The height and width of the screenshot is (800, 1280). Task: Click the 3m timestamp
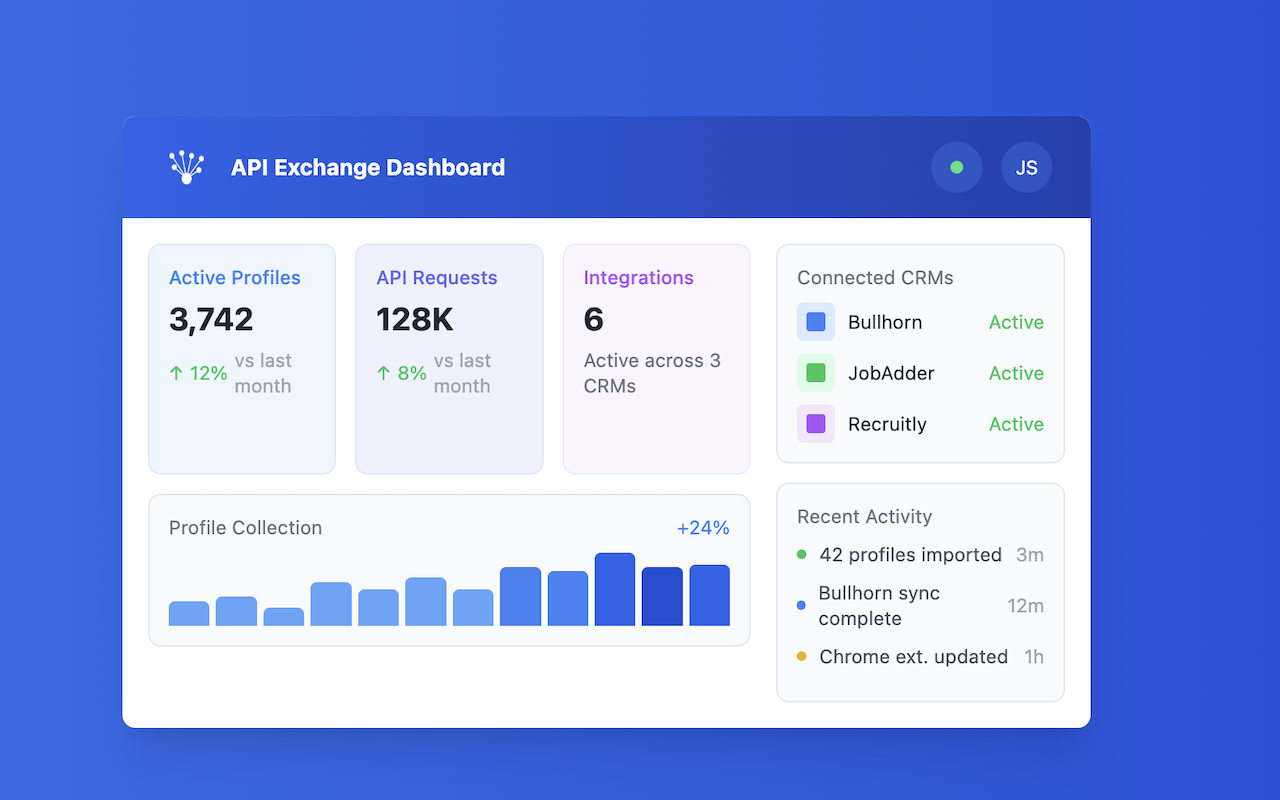point(1030,555)
